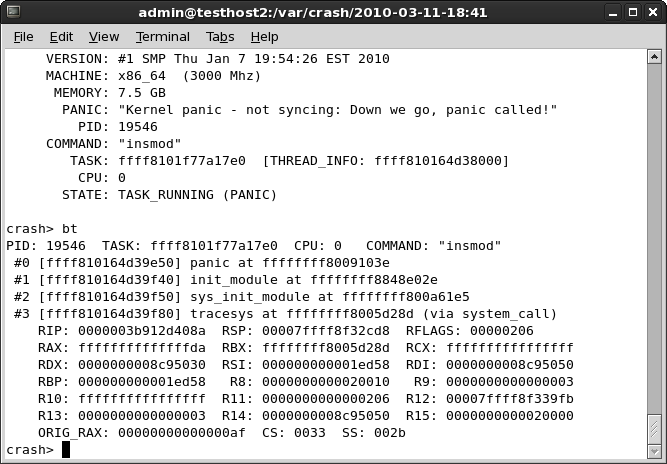This screenshot has height=464, width=667.
Task: Expand the View menu
Action: pos(104,37)
